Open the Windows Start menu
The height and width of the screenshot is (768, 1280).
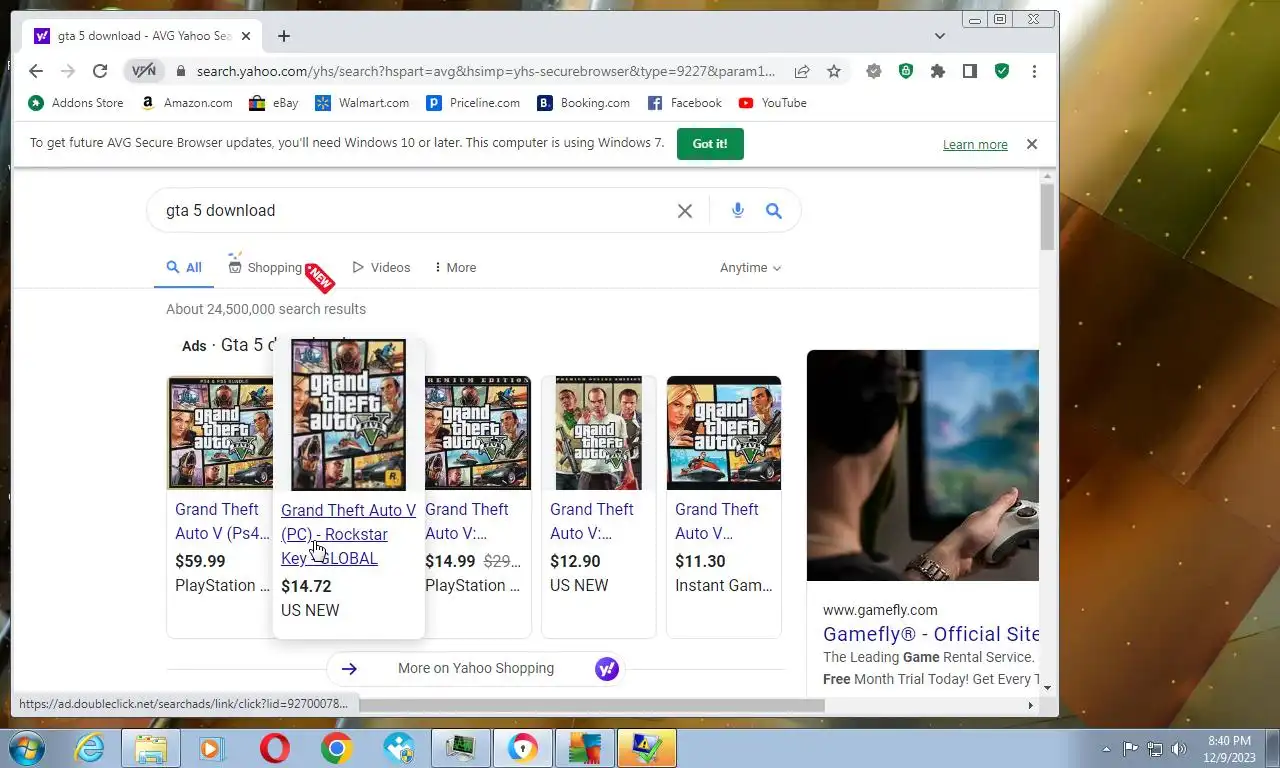[x=28, y=748]
